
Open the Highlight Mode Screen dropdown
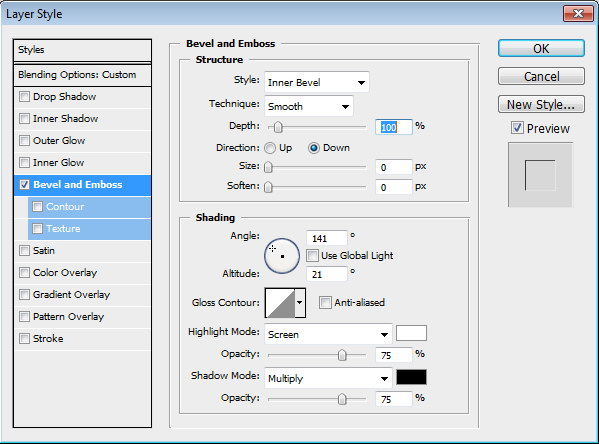tap(328, 334)
